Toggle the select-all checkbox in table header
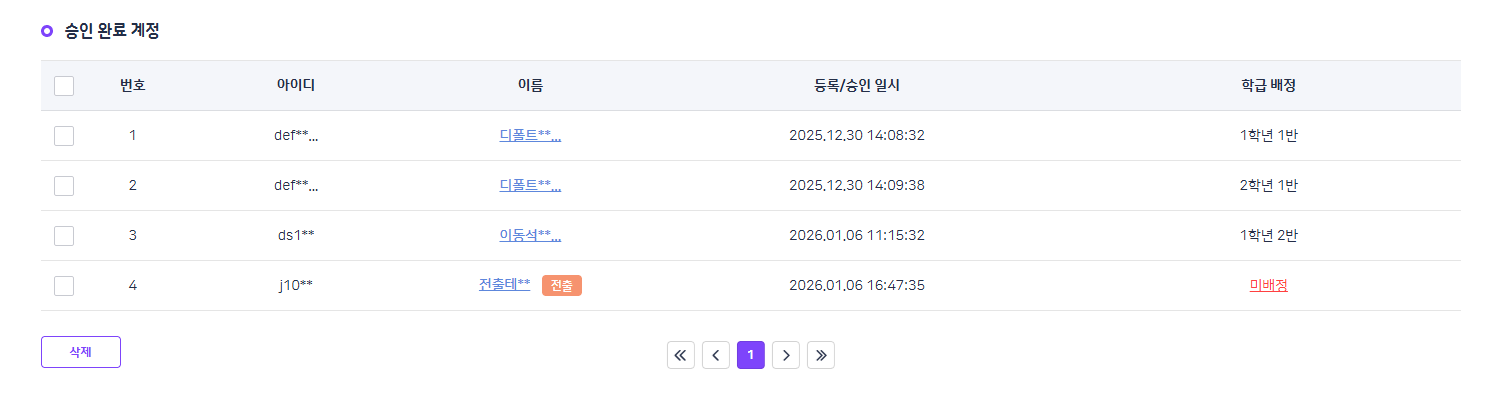 tap(64, 86)
